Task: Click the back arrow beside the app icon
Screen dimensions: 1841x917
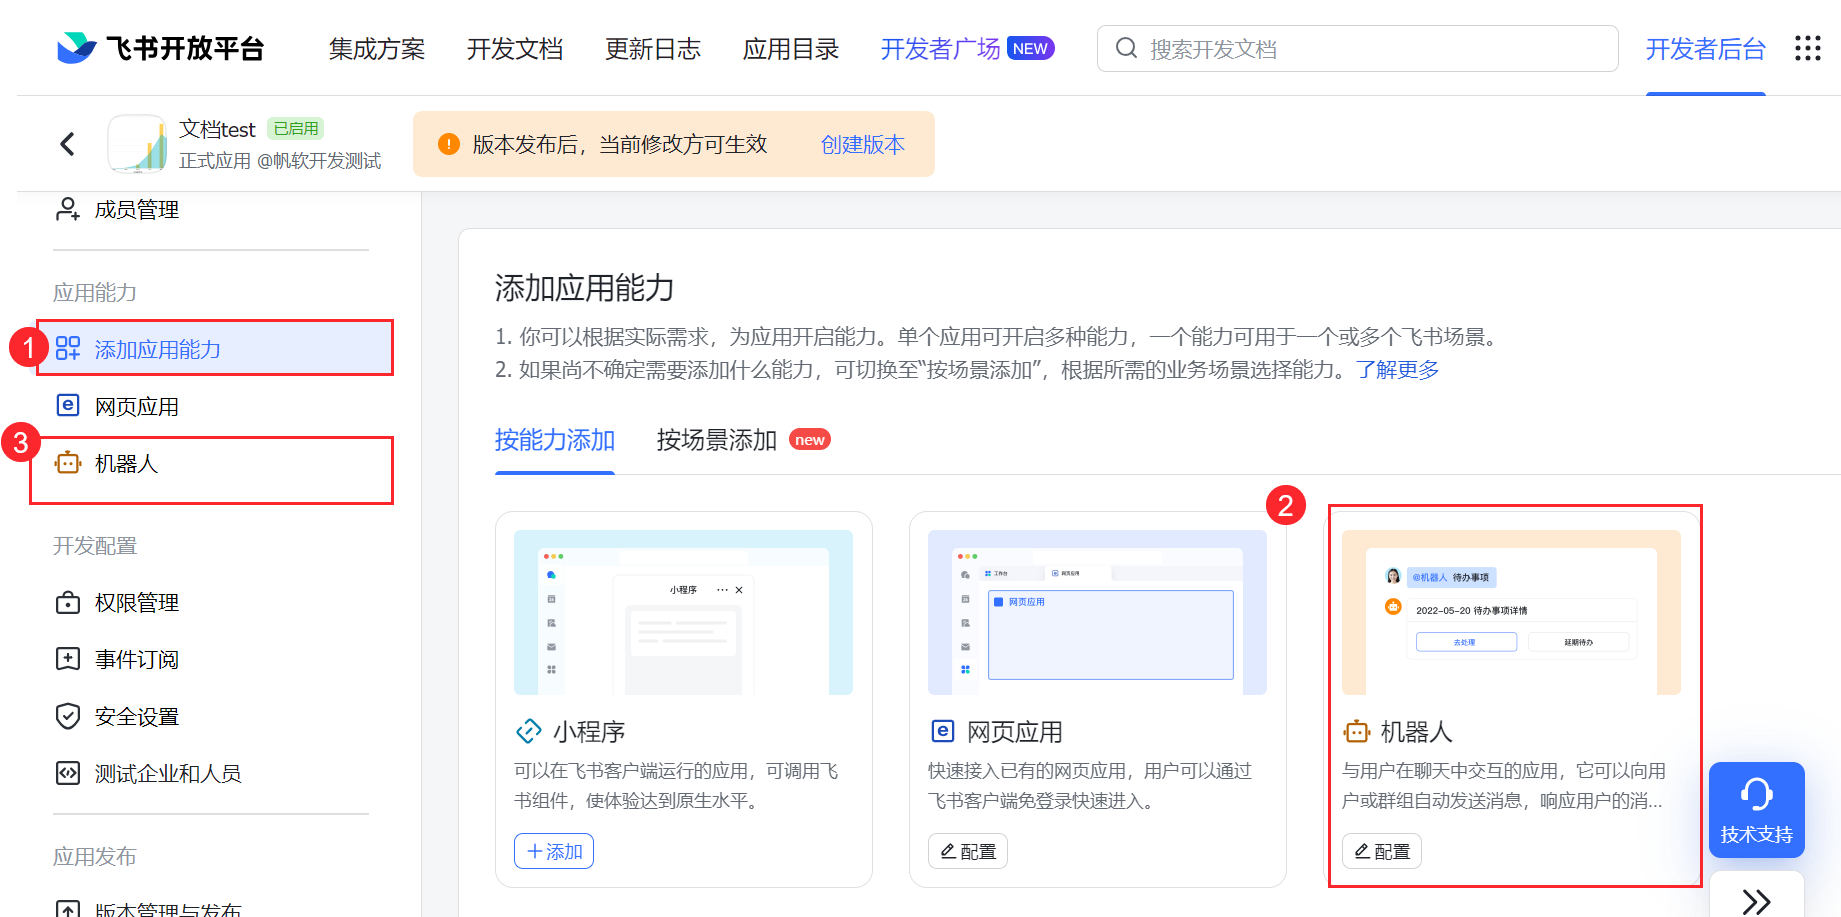Action: pos(67,144)
